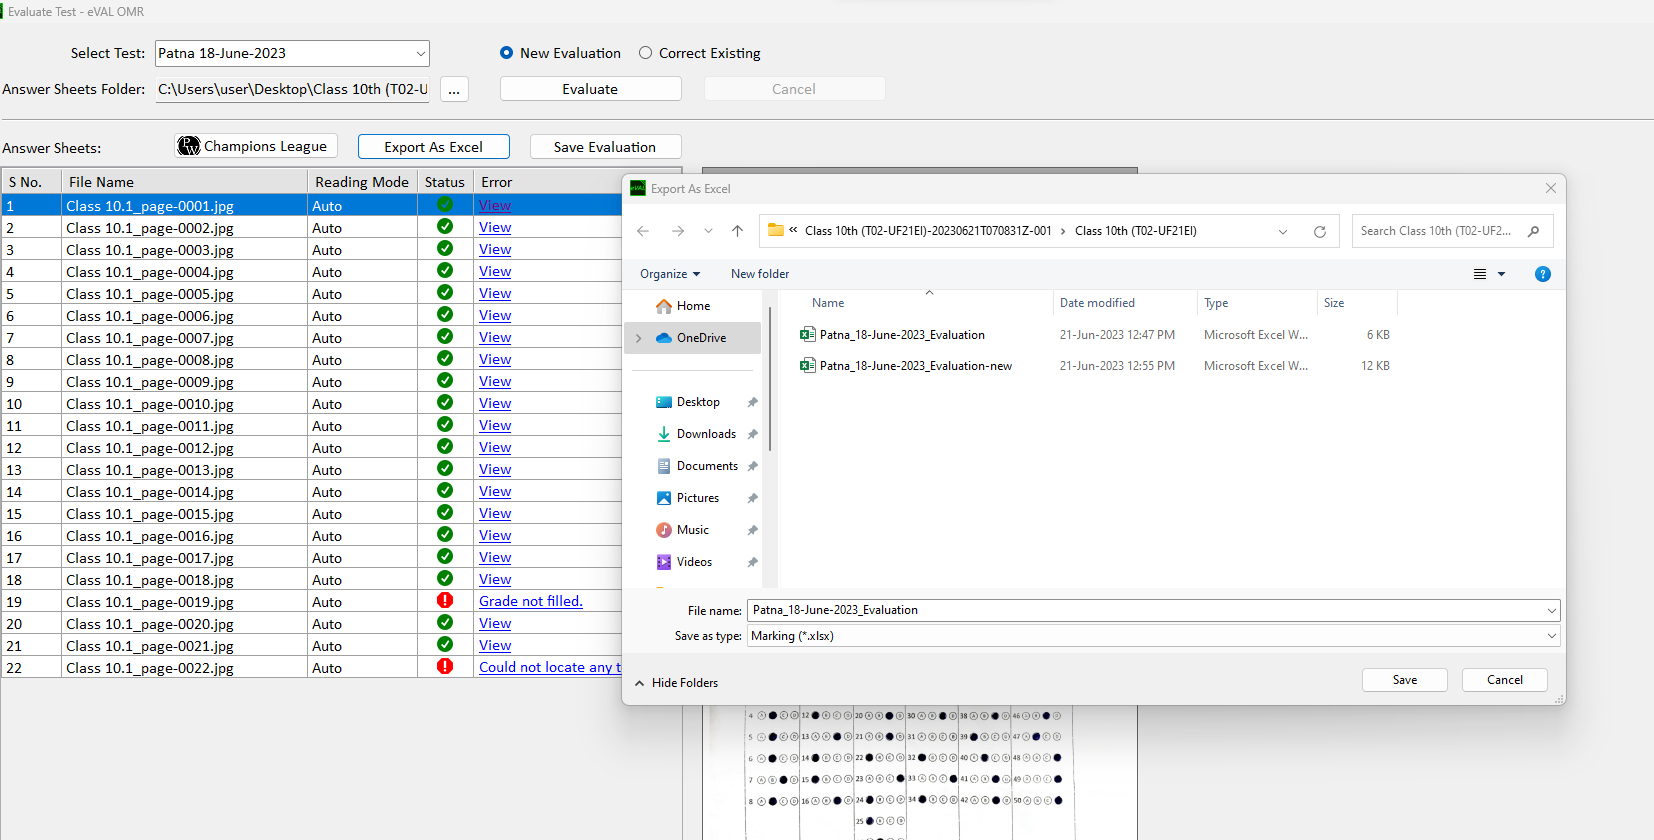Expand the OneDrive tree node
Screen dimensions: 1654x840
[639, 338]
